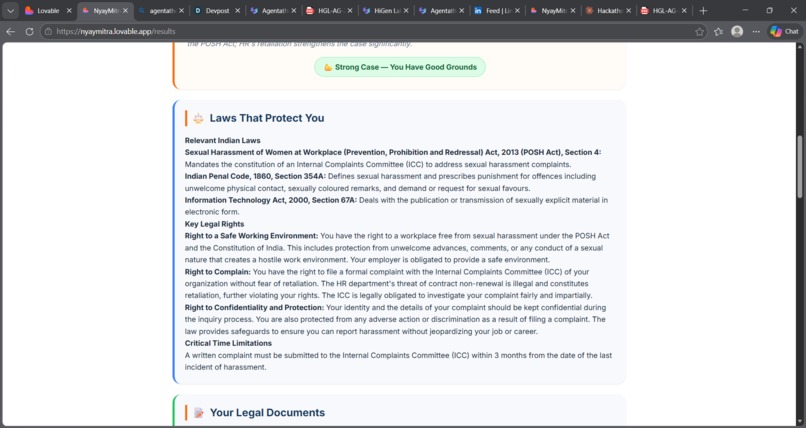Click the Strong Case badge

pyautogui.click(x=400, y=67)
